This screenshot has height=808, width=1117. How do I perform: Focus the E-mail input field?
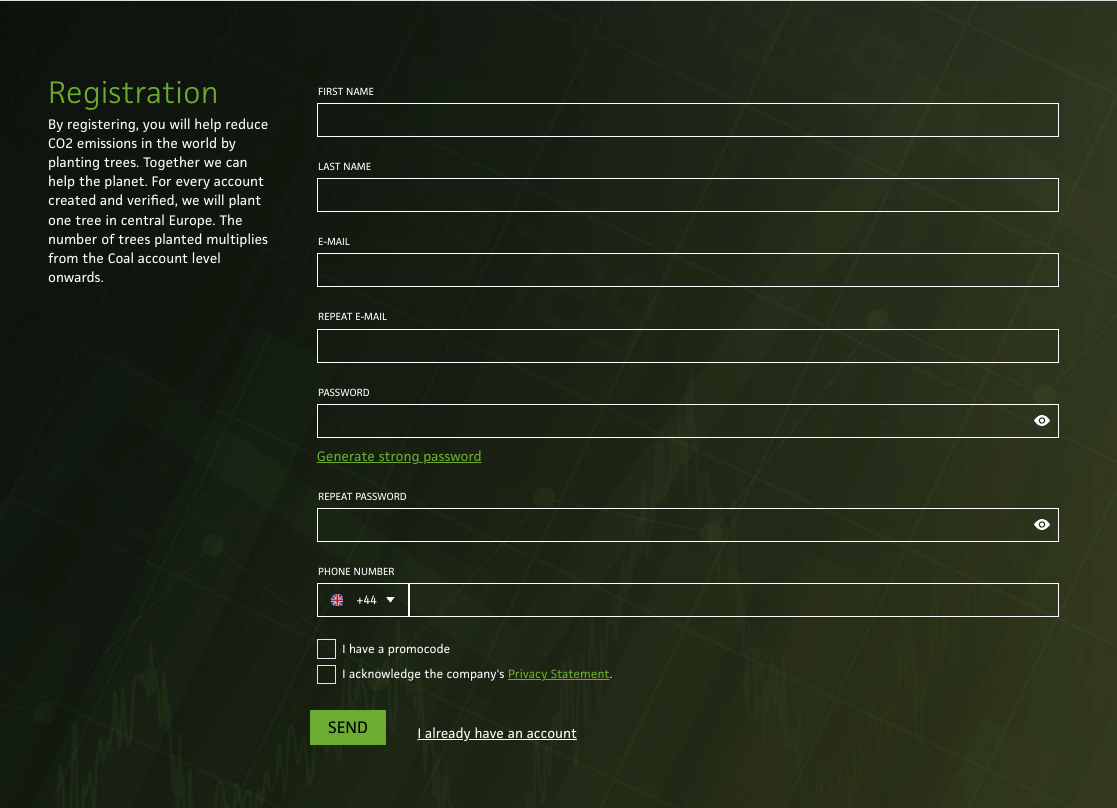point(687,269)
